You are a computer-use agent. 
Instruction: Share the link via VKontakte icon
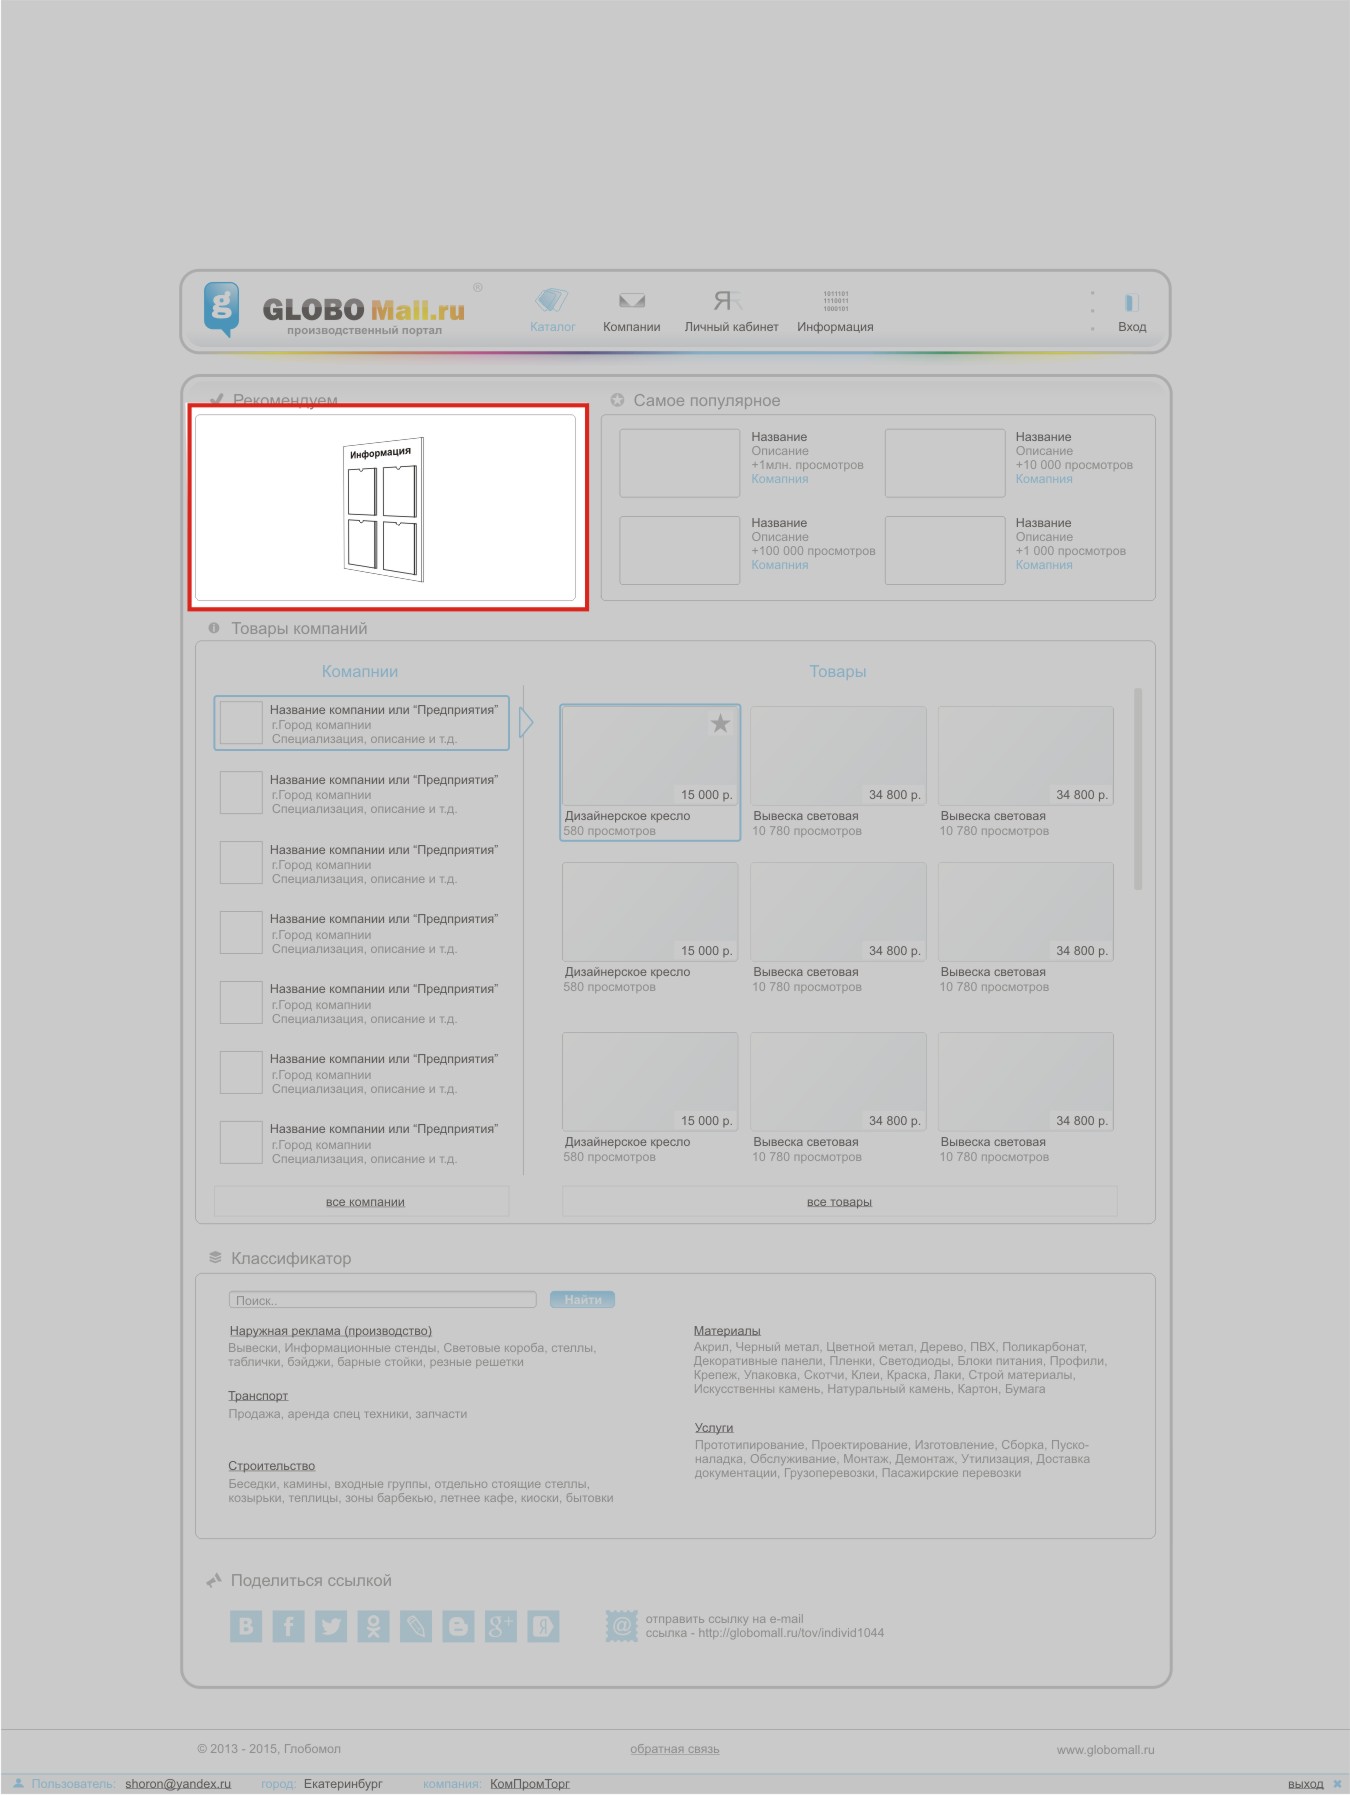(246, 1626)
